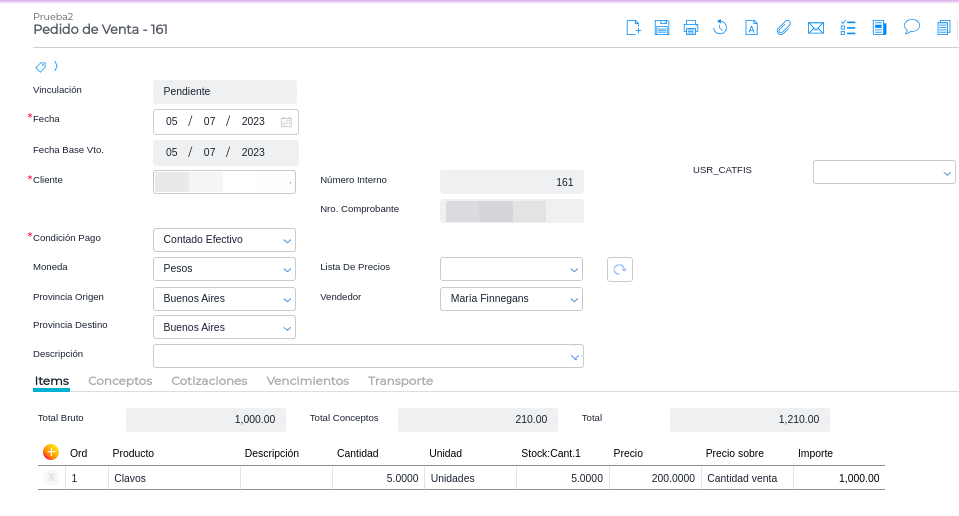Open the history clock icon
Screen dimensions: 959x516
pyautogui.click(x=720, y=28)
